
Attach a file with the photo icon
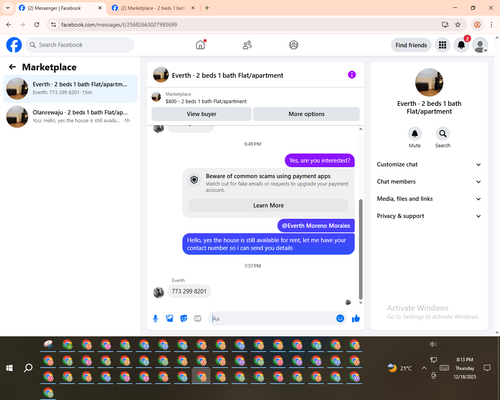pos(170,318)
